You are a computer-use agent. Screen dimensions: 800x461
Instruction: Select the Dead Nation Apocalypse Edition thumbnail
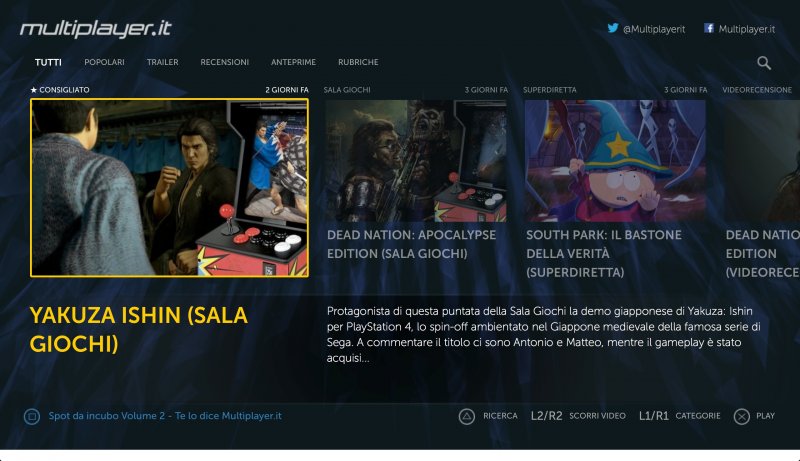416,160
